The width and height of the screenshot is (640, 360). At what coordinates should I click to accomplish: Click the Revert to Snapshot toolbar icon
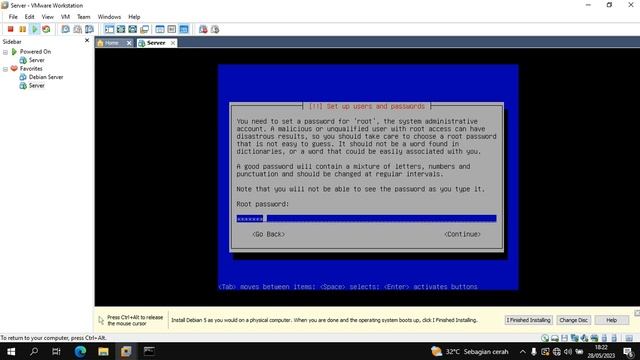click(77, 29)
